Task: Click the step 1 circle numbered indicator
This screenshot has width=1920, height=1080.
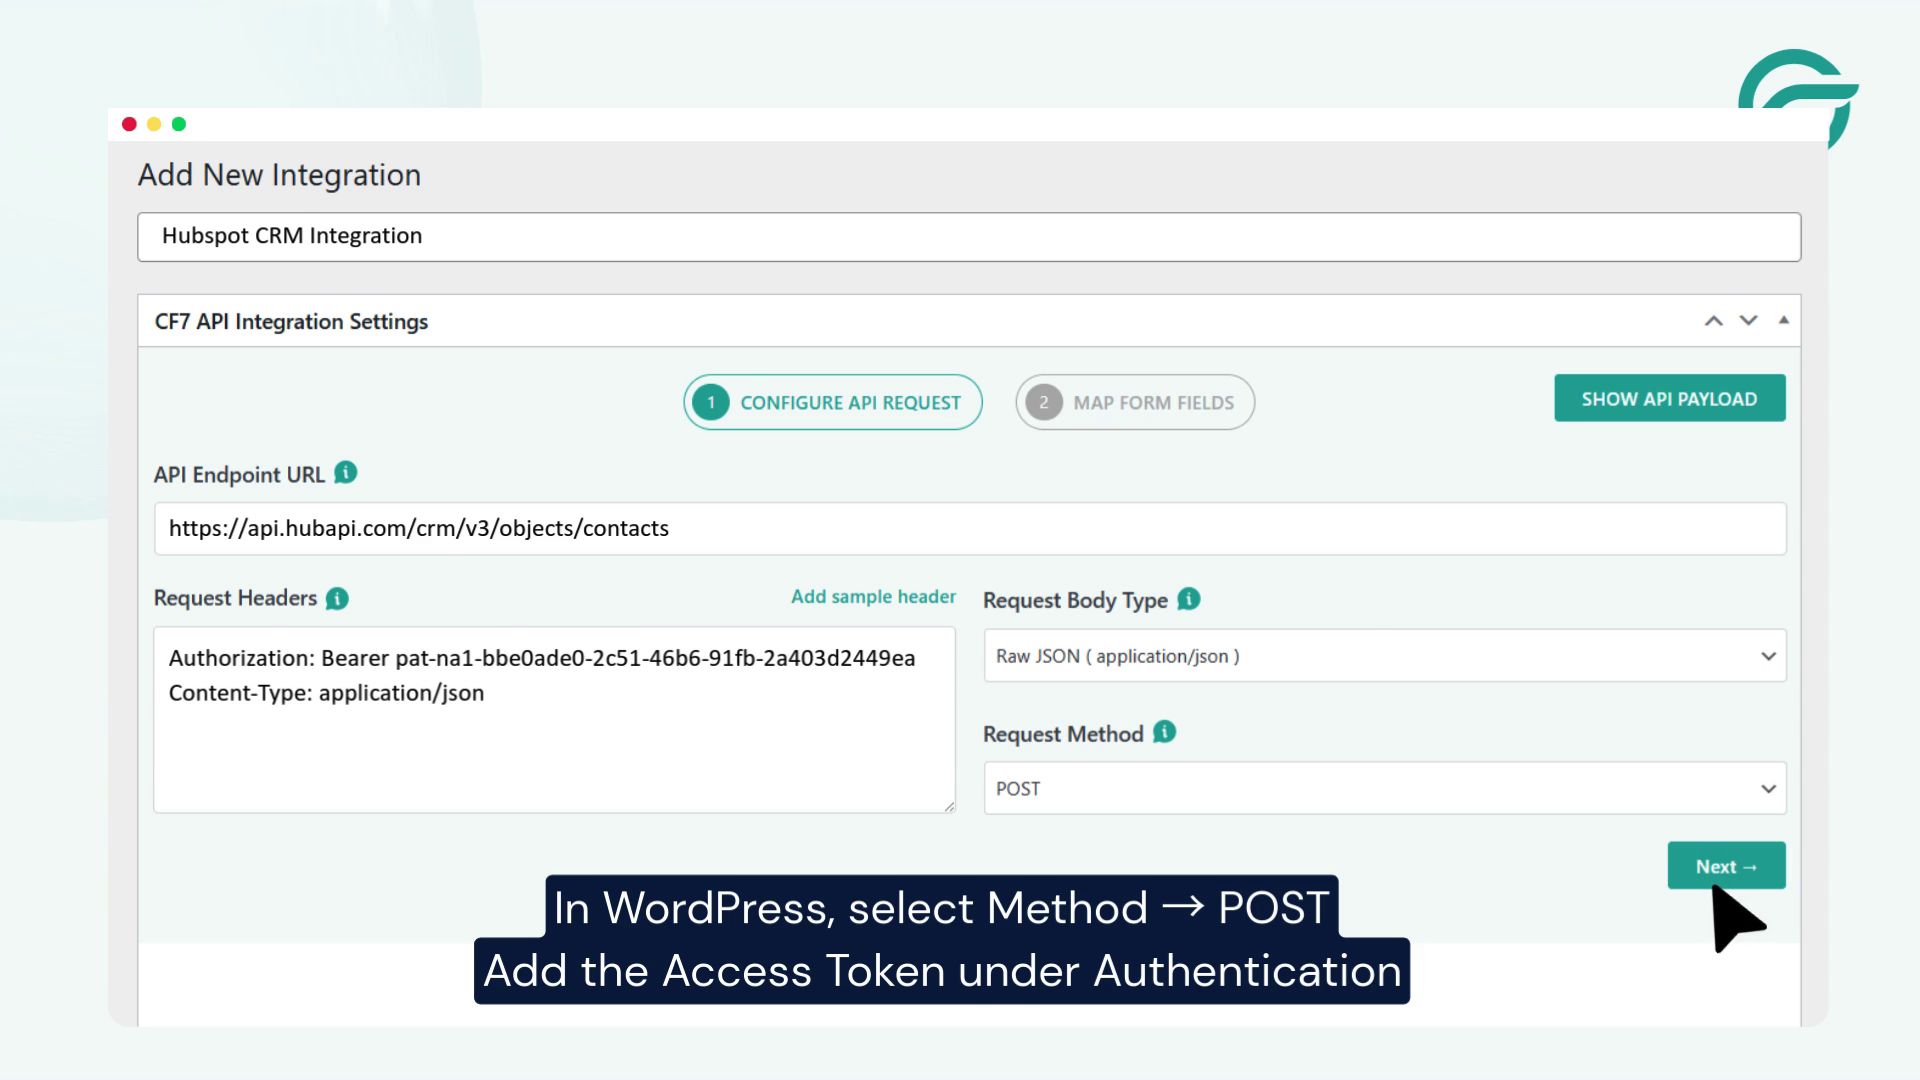Action: coord(710,402)
